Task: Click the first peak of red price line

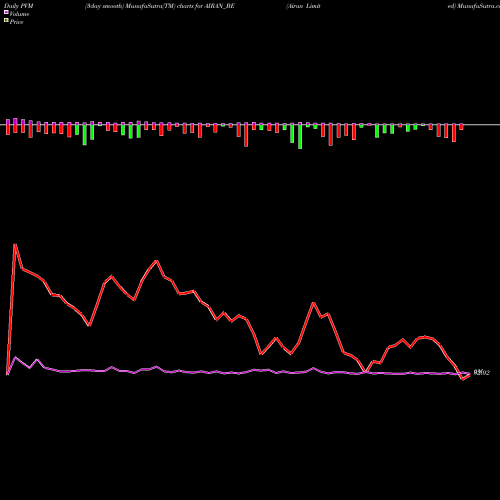Action: [15, 244]
